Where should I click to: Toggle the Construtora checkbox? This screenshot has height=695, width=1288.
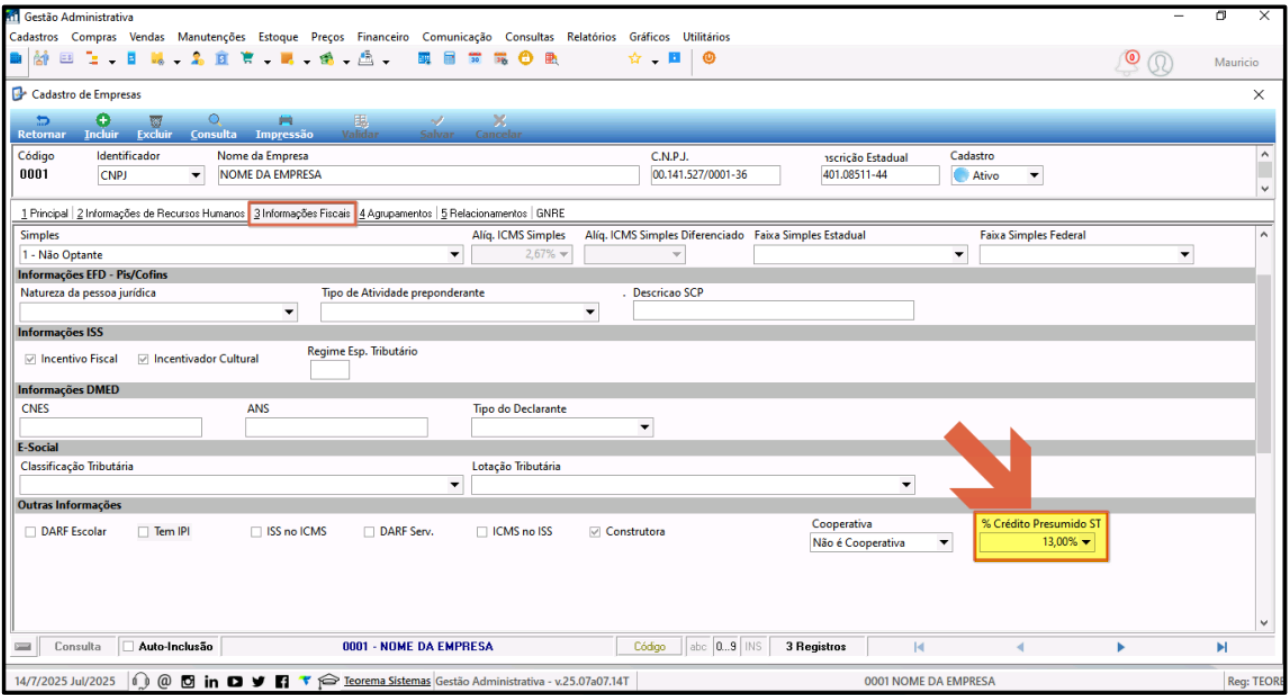[x=595, y=532]
